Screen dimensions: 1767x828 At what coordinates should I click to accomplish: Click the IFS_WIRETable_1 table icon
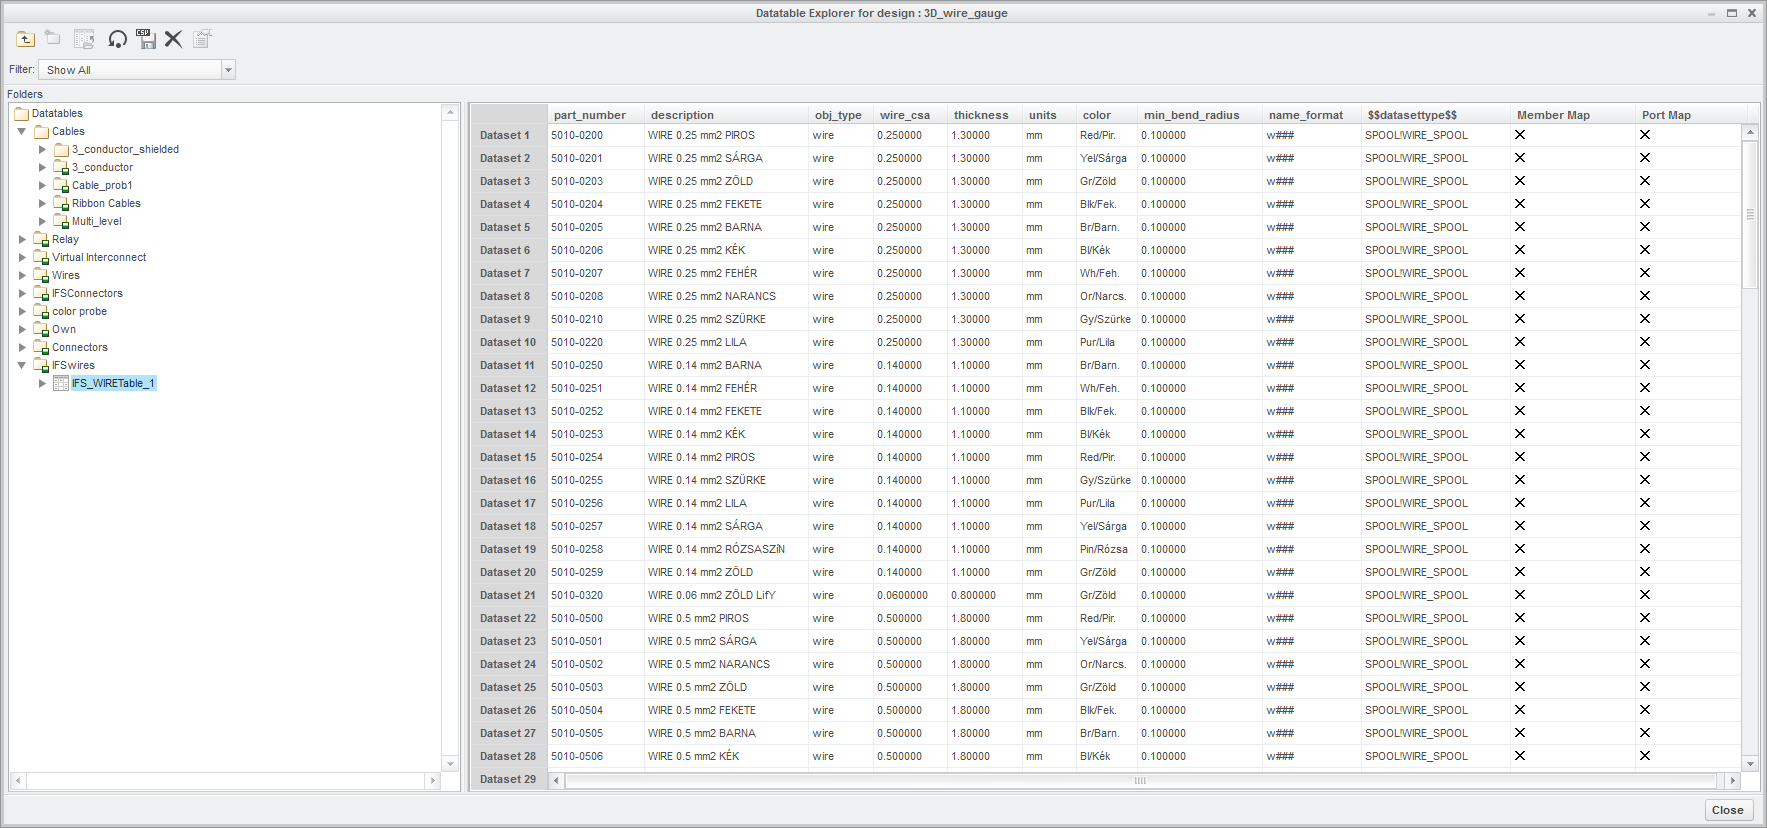point(61,383)
